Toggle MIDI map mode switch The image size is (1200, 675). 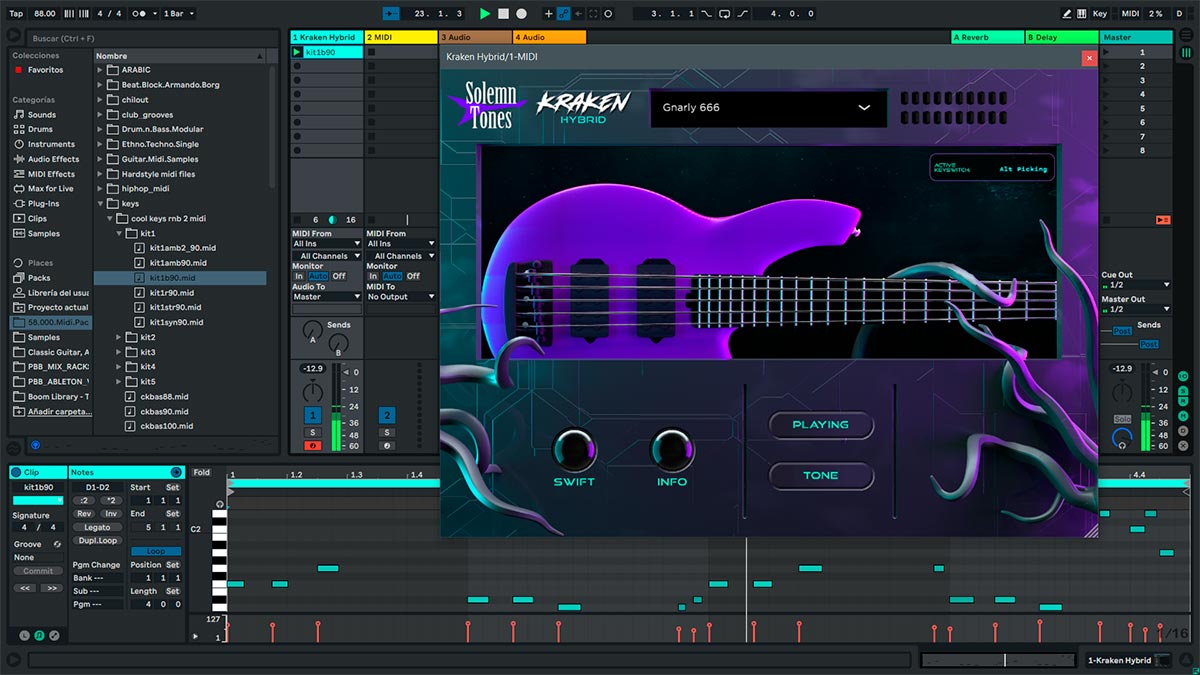coord(1130,14)
